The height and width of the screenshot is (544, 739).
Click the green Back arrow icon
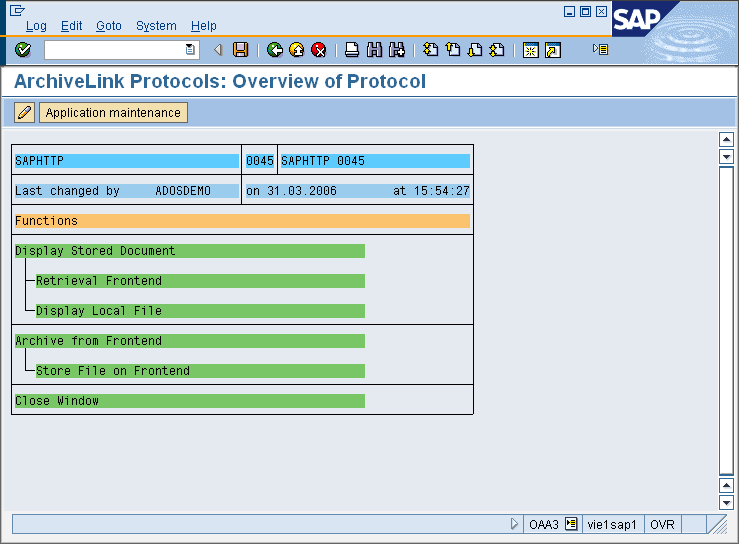click(274, 50)
